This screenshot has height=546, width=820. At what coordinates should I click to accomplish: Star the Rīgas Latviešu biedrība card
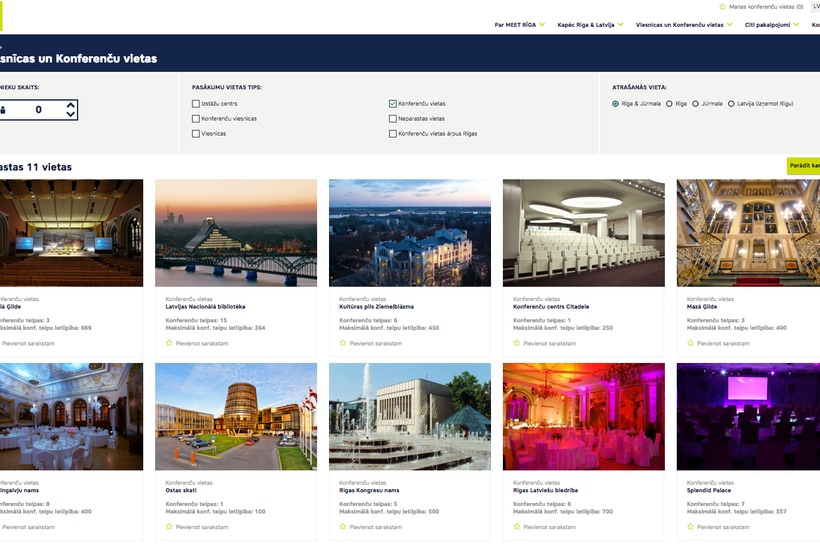click(x=517, y=527)
